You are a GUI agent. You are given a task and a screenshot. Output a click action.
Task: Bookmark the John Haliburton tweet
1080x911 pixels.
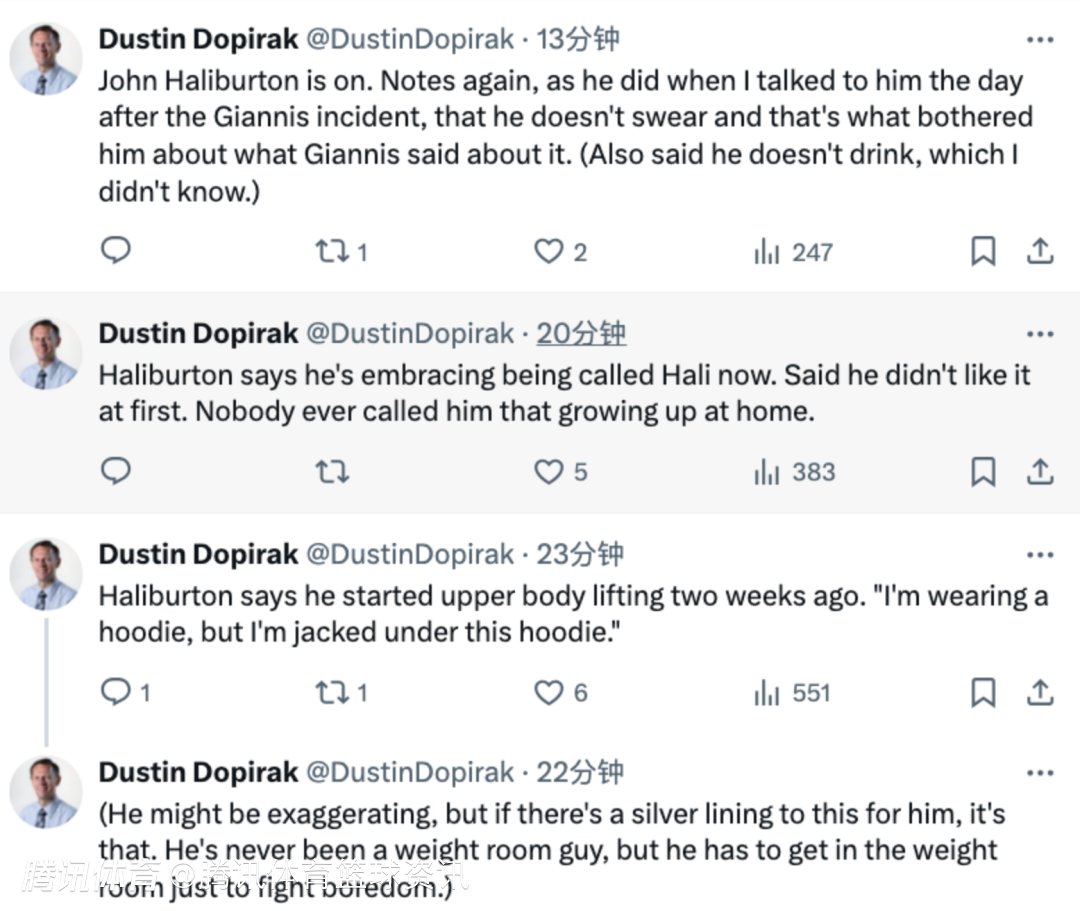pos(983,251)
